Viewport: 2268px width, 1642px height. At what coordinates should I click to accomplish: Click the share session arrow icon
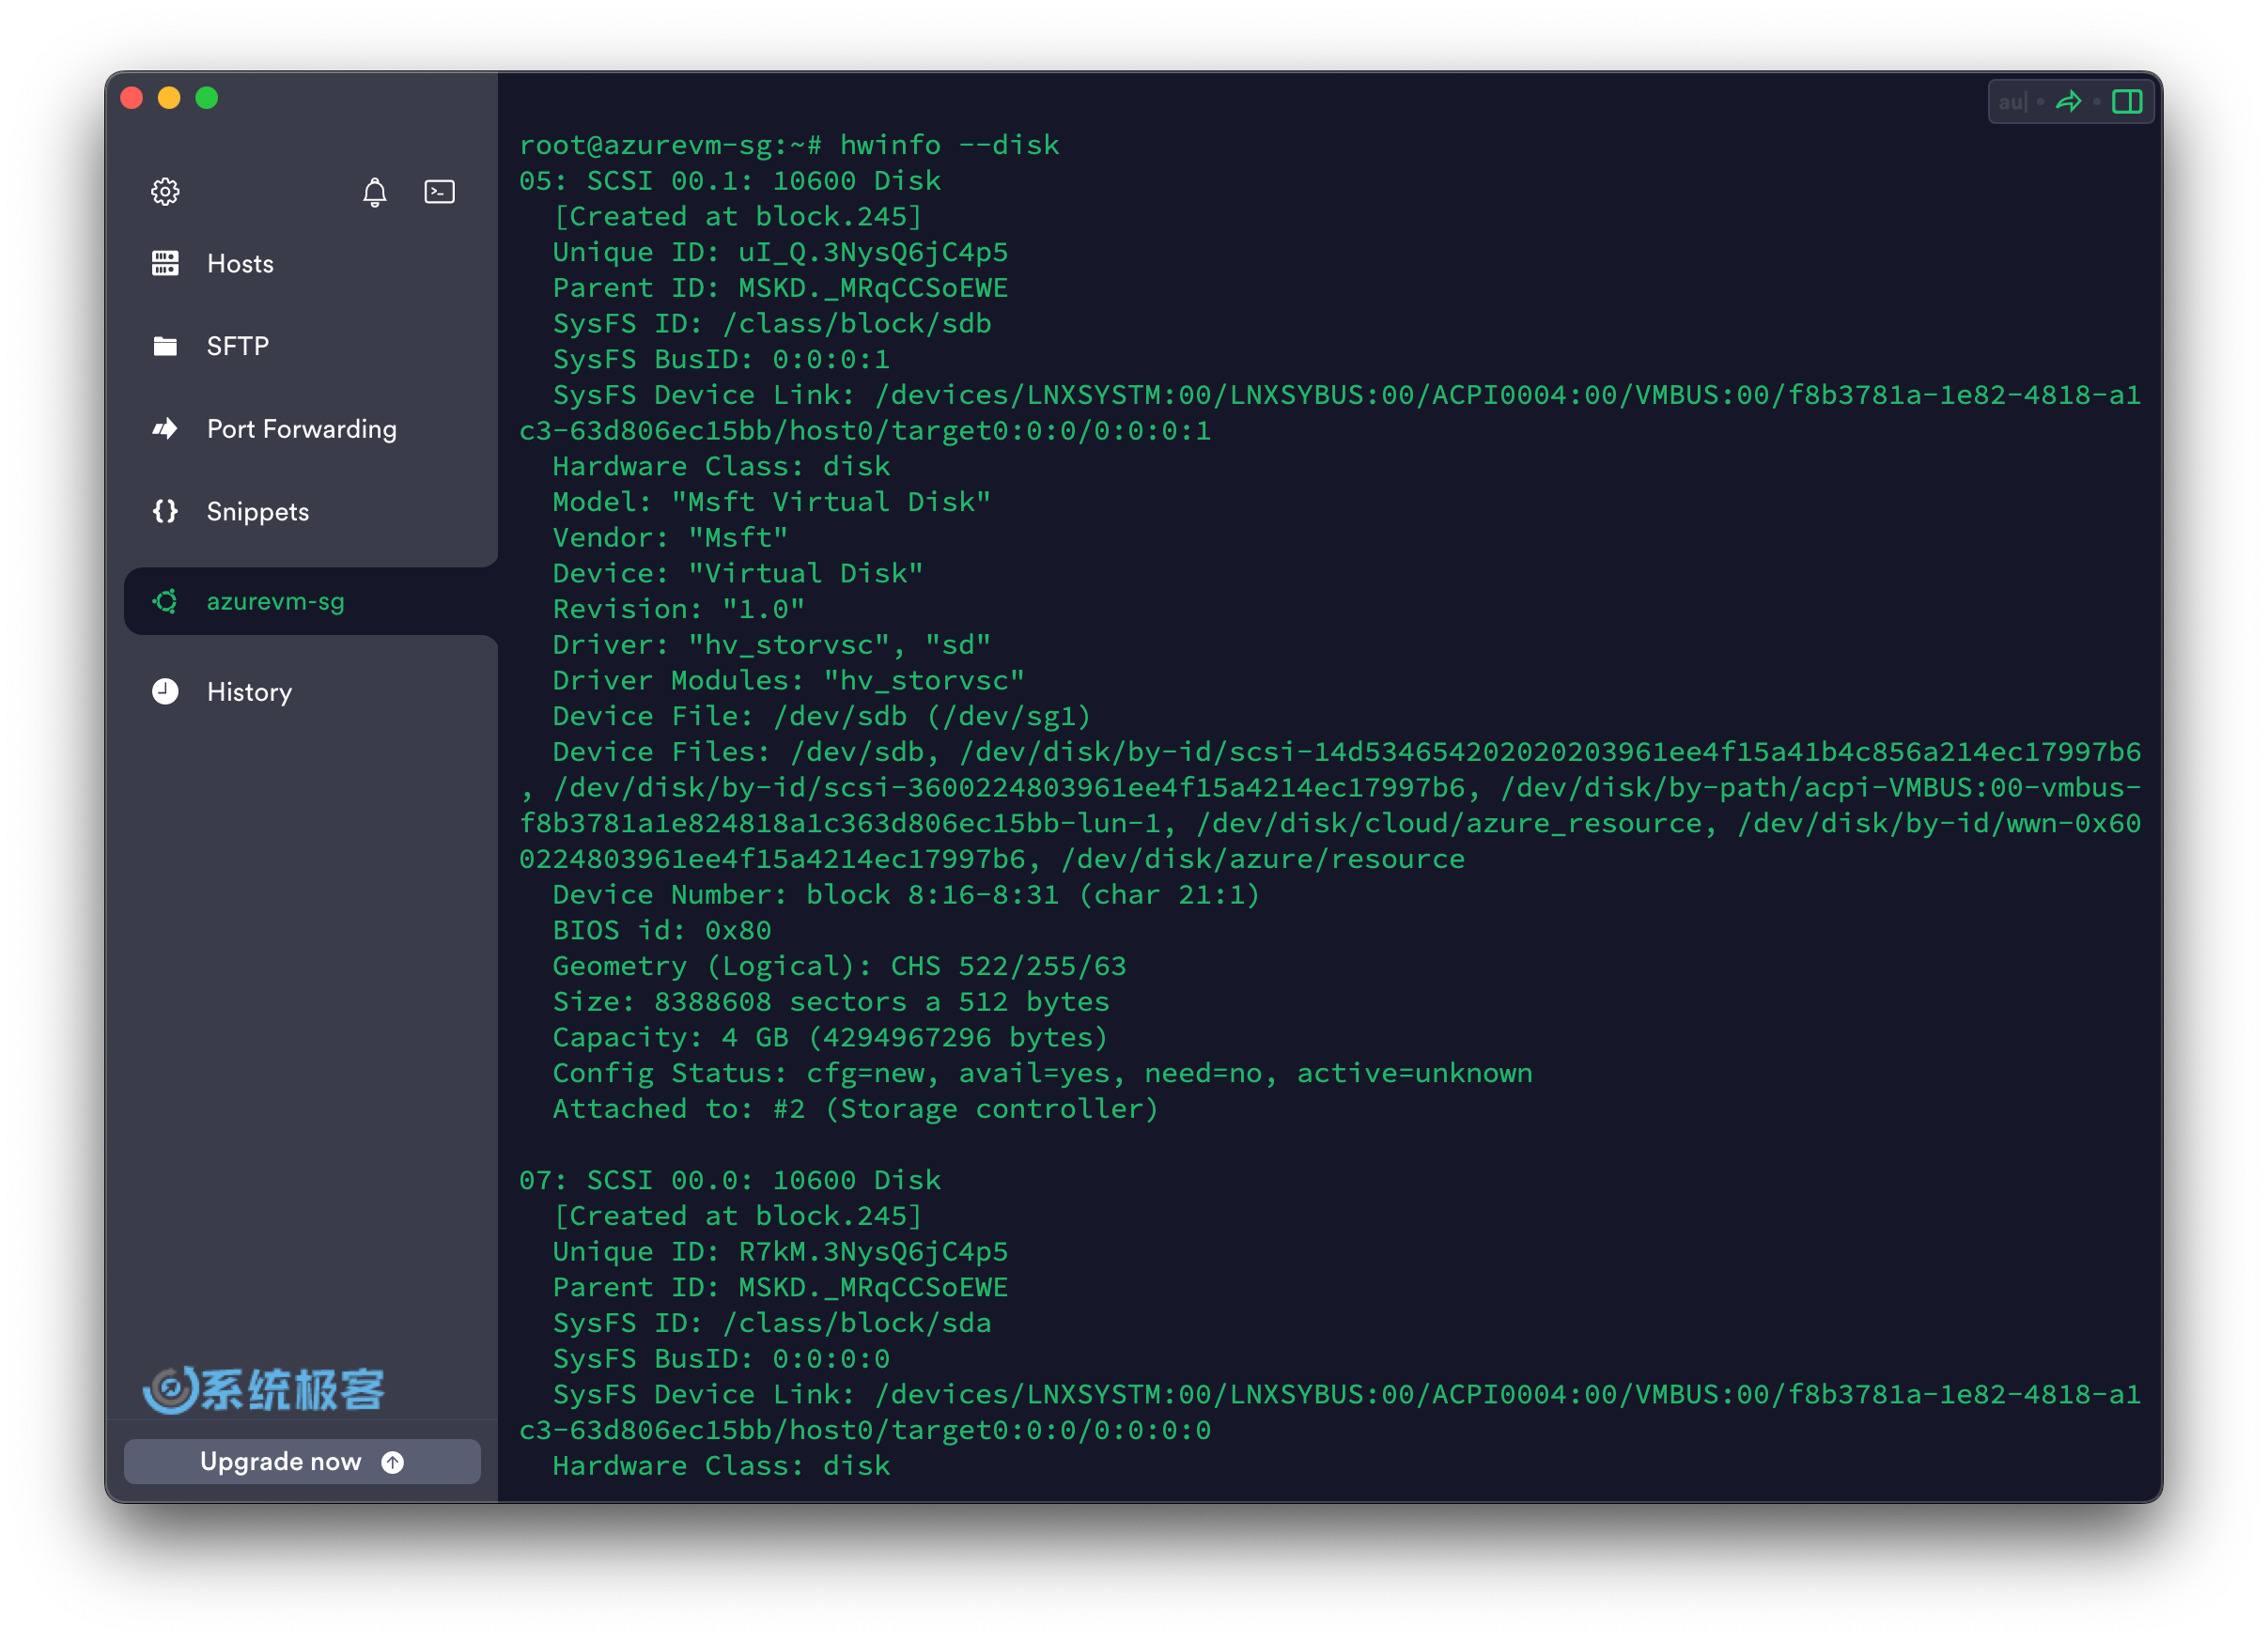2068,101
